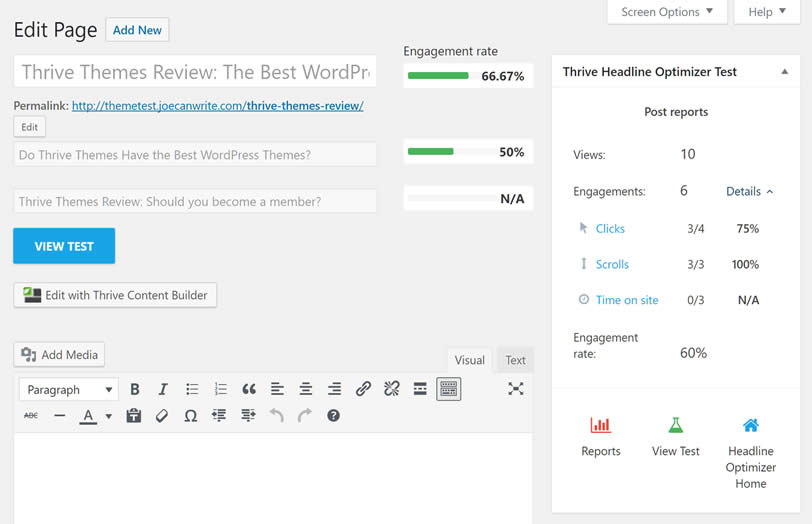Toggle italic formatting in editor toolbar

tap(163, 389)
